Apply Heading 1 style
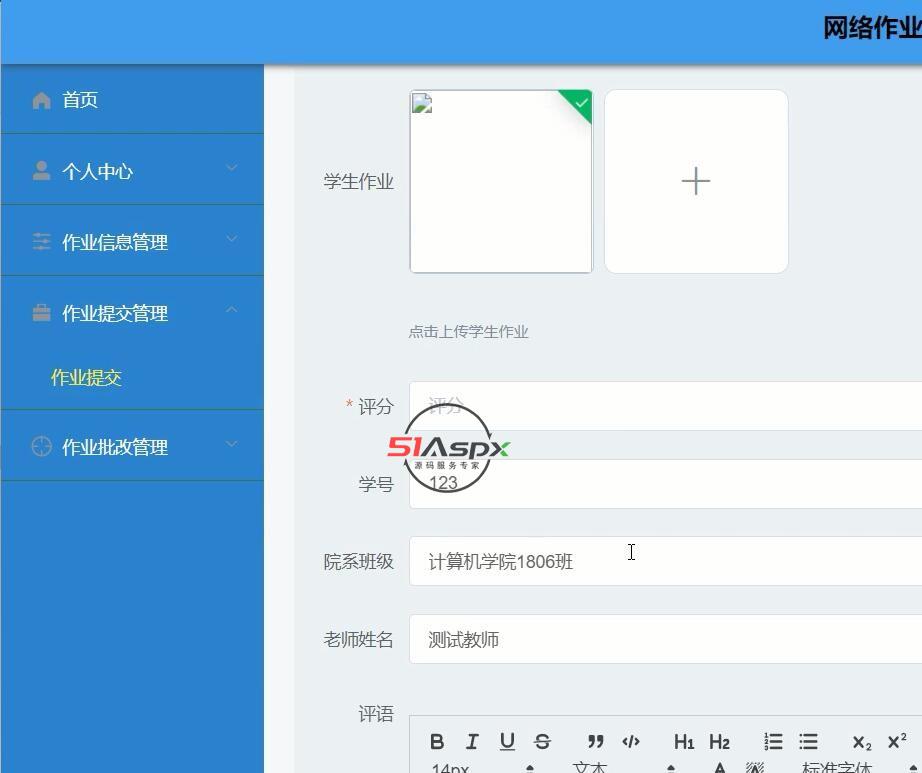The image size is (922, 773). pyautogui.click(x=684, y=742)
